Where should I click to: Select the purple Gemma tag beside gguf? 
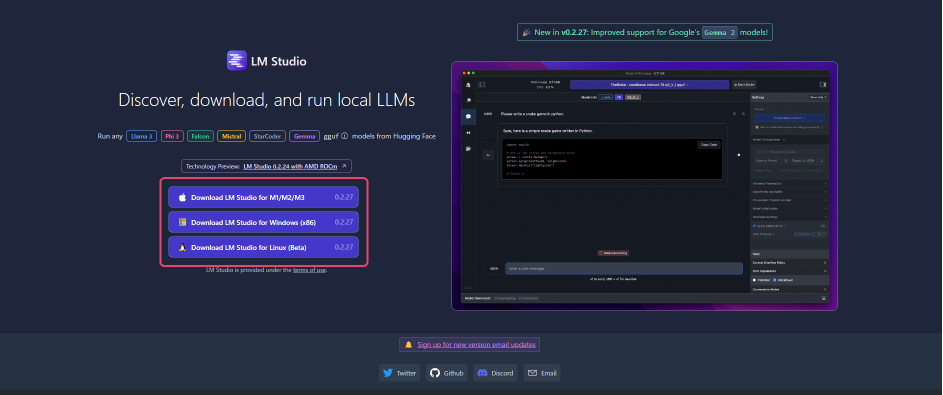(304, 136)
